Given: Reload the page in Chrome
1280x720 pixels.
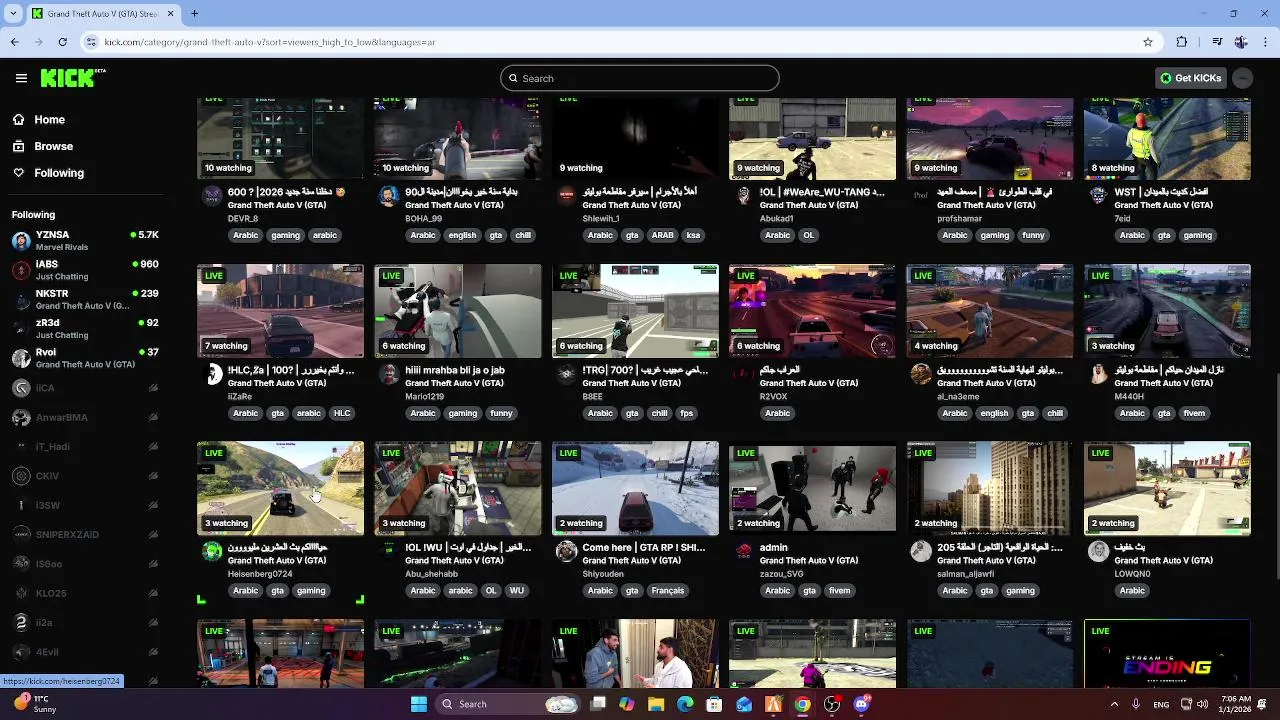Looking at the screenshot, I should (62, 42).
